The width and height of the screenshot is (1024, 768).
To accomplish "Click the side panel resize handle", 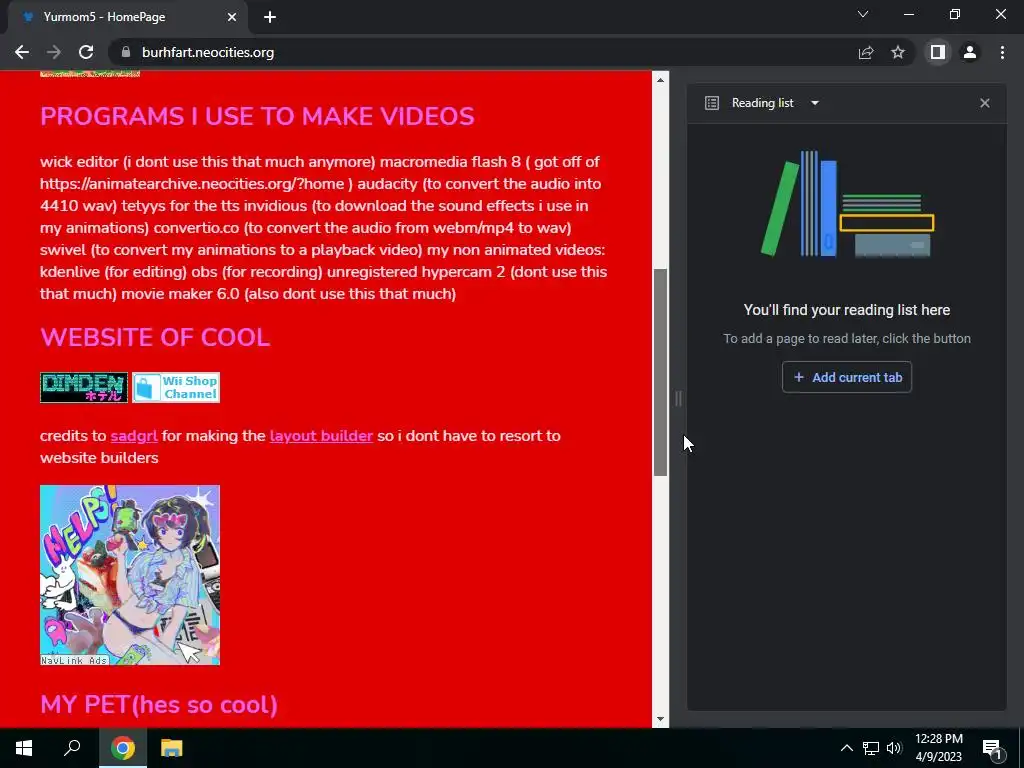I will coord(679,398).
